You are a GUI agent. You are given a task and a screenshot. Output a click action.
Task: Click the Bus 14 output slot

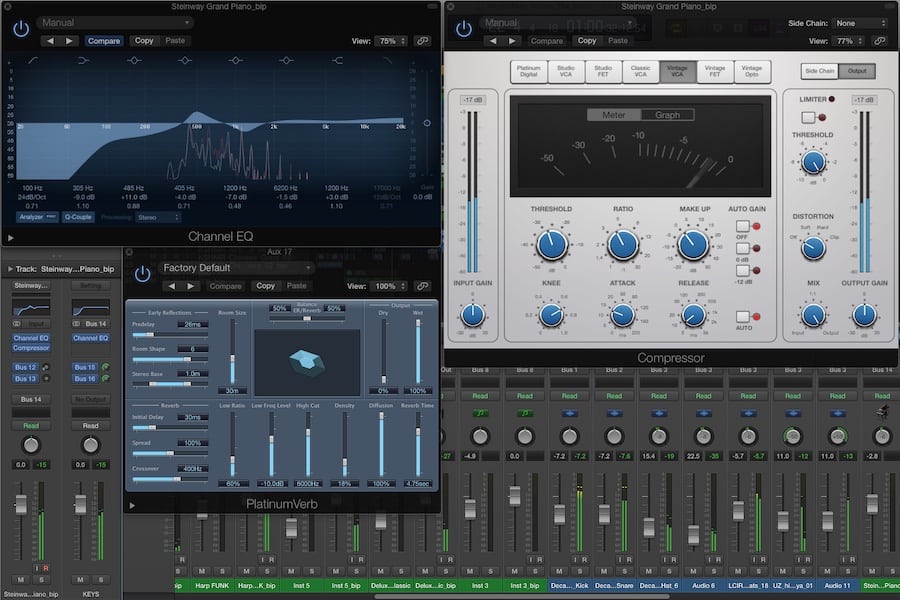31,399
